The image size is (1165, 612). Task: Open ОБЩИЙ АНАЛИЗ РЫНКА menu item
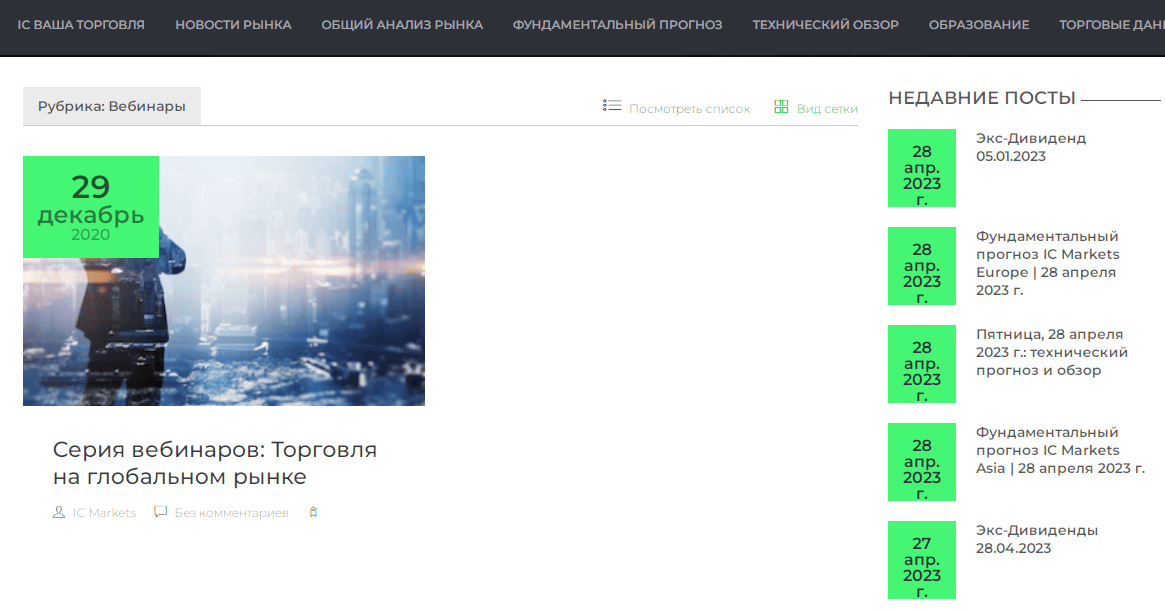(x=402, y=25)
